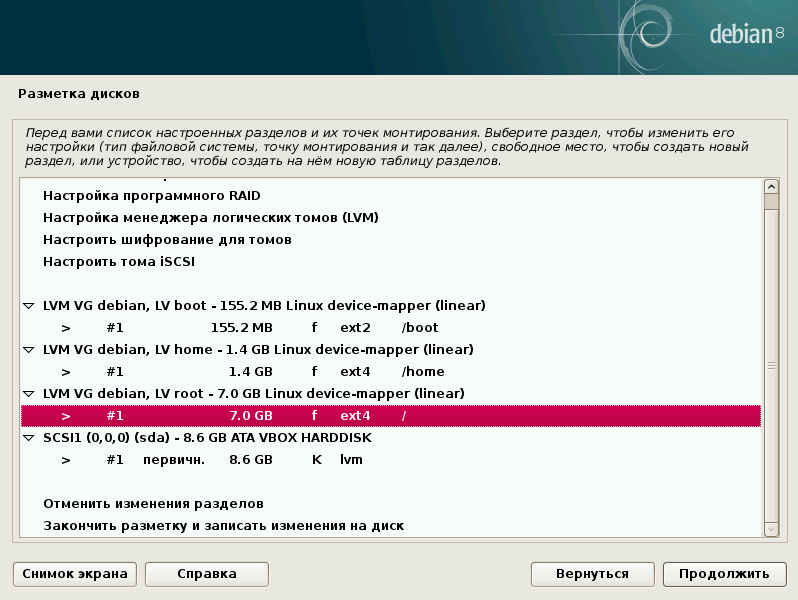
Task: Collapse the SCSI1 sda disk triangle
Action: tap(28, 437)
